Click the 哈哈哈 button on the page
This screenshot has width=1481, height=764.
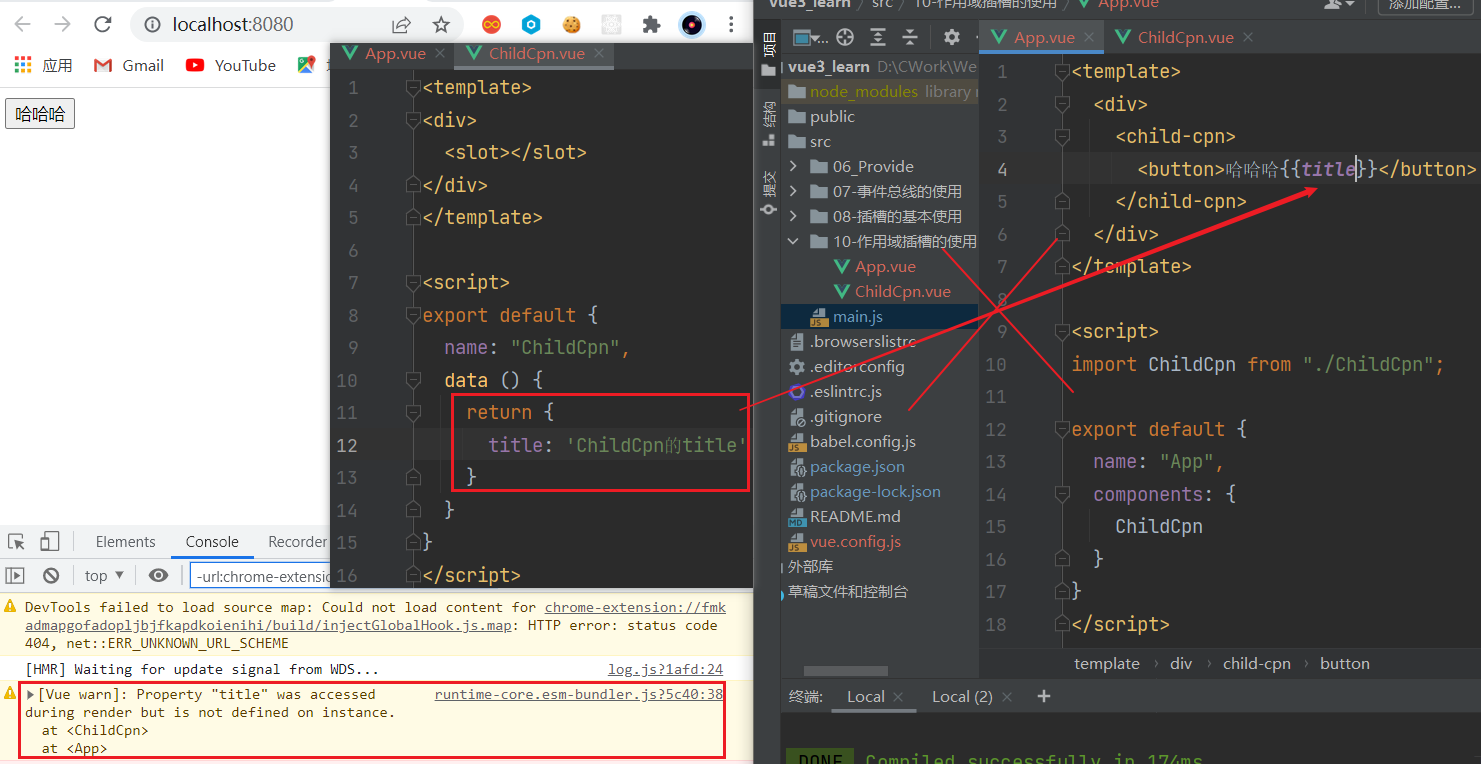tap(40, 114)
